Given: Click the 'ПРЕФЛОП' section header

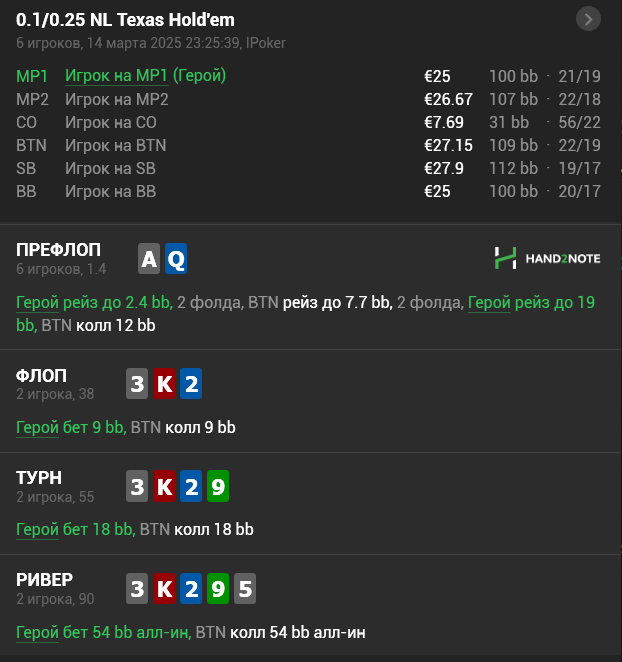Looking at the screenshot, I should click(x=58, y=250).
